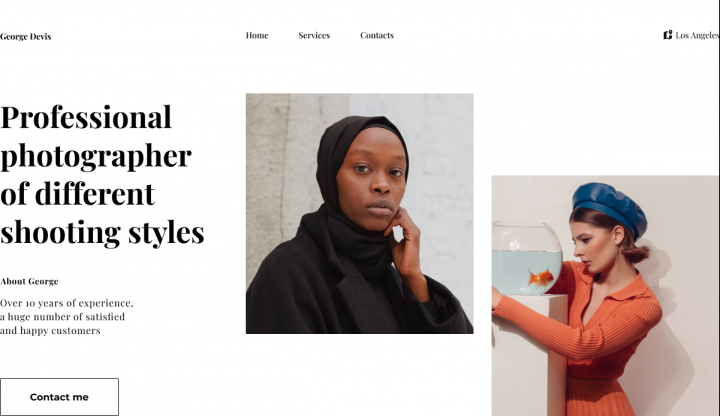Click the George Devis site logo
The height and width of the screenshot is (416, 720).
[26, 37]
